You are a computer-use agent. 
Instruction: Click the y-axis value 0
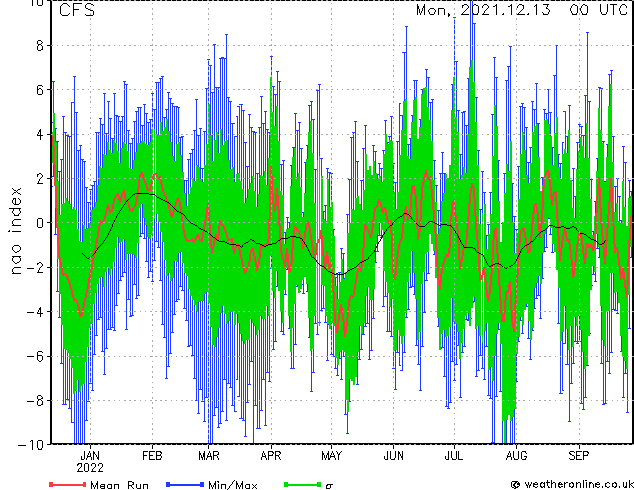pyautogui.click(x=40, y=223)
